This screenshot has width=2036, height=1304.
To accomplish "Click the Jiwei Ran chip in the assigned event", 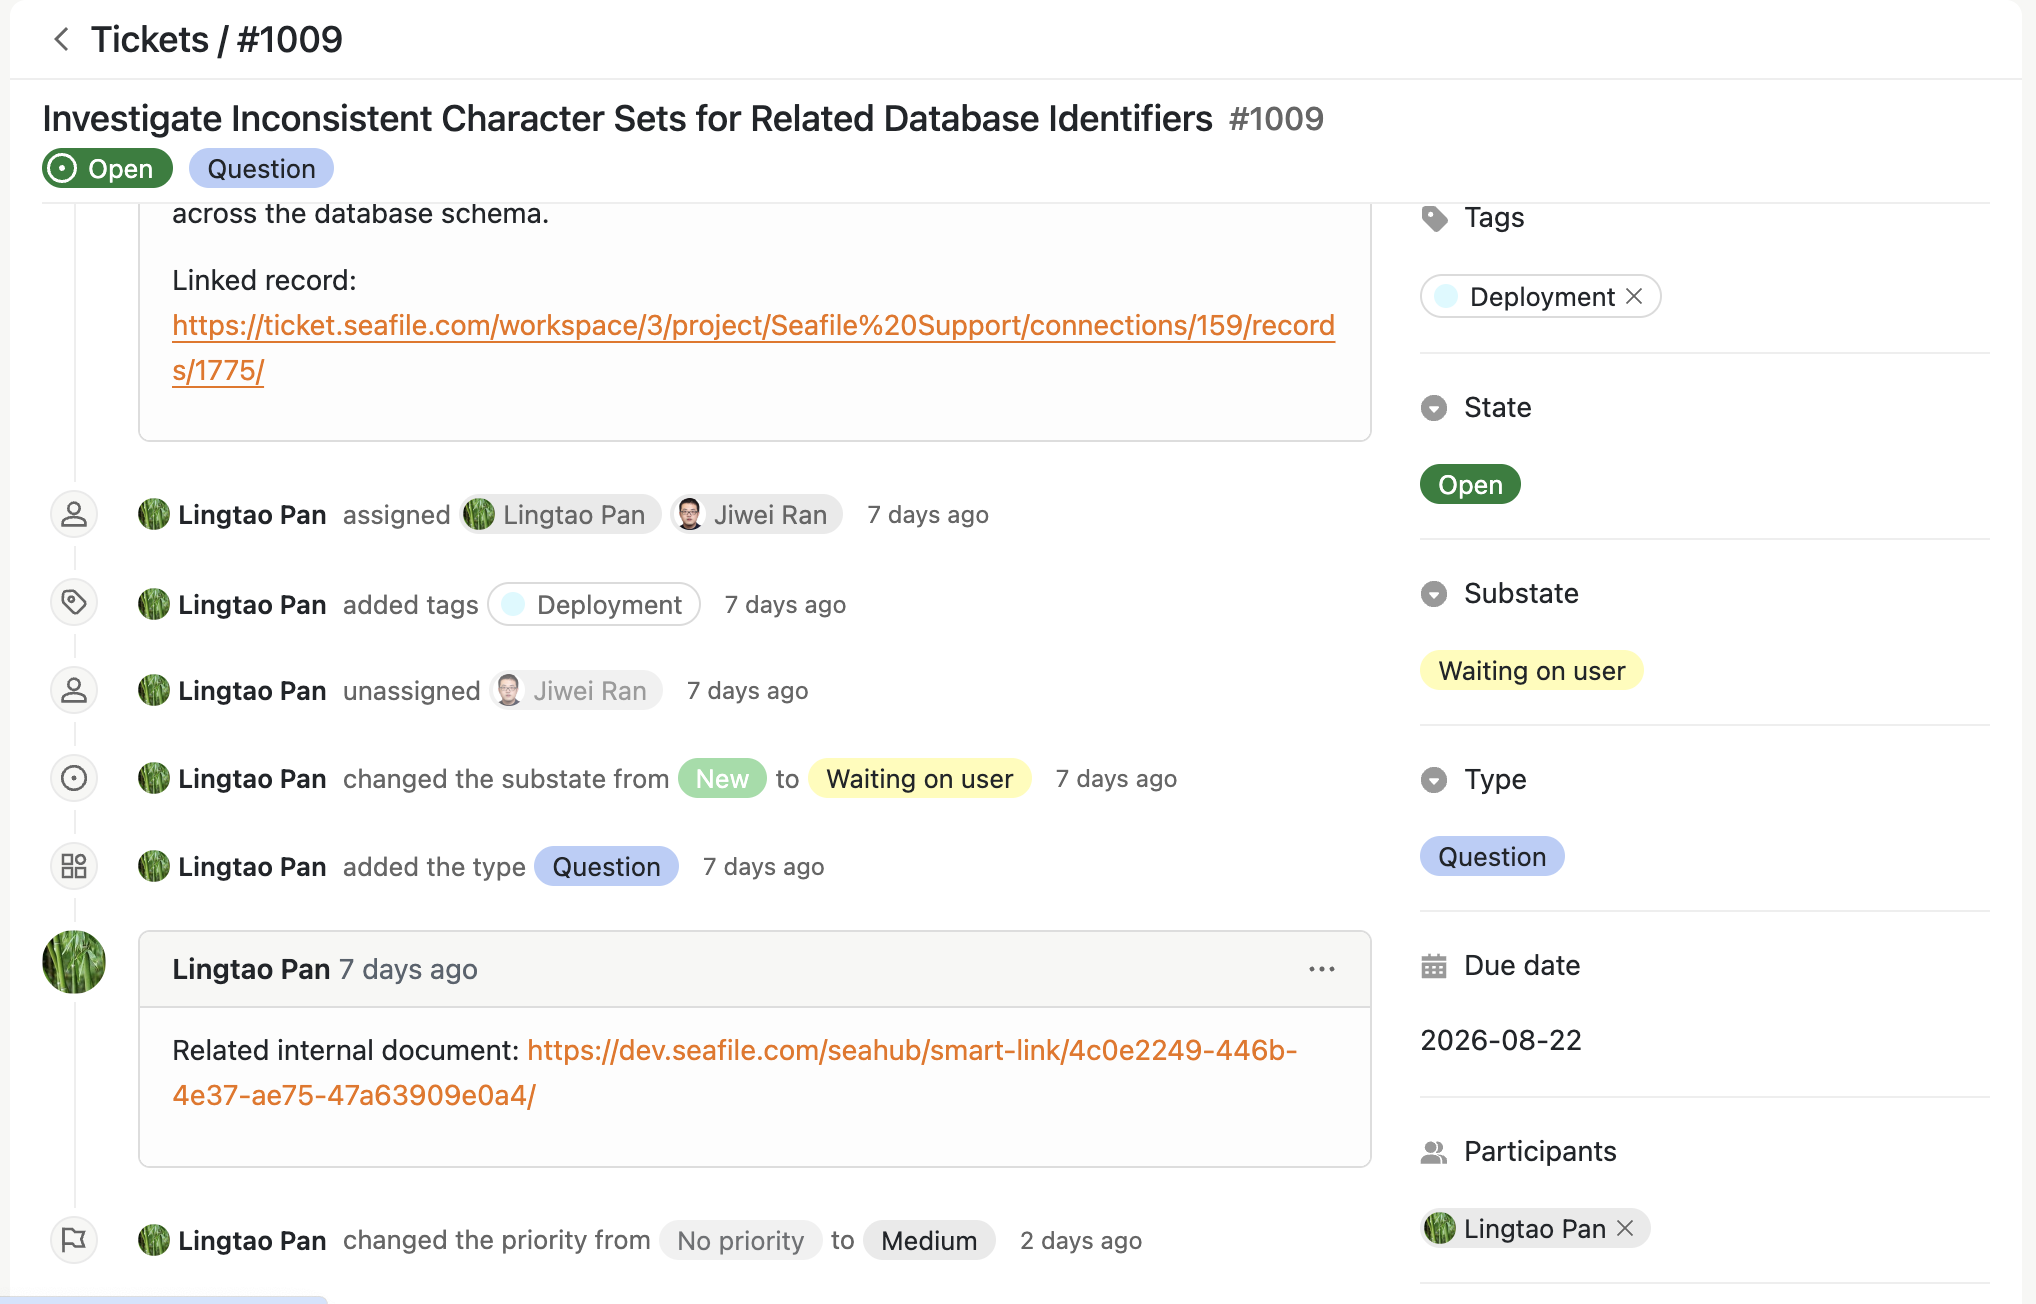I will (x=756, y=514).
